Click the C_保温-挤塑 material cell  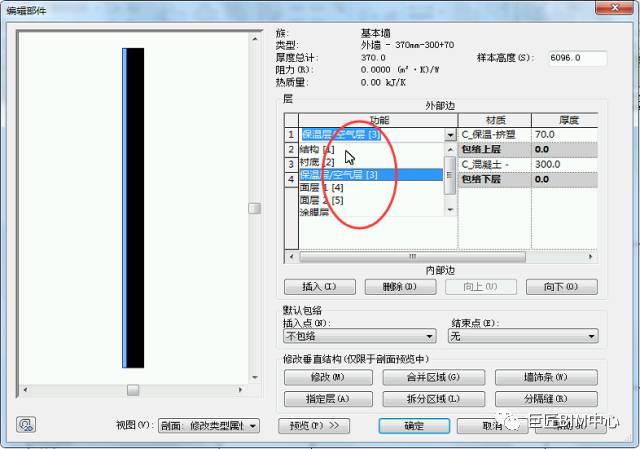coord(494,135)
